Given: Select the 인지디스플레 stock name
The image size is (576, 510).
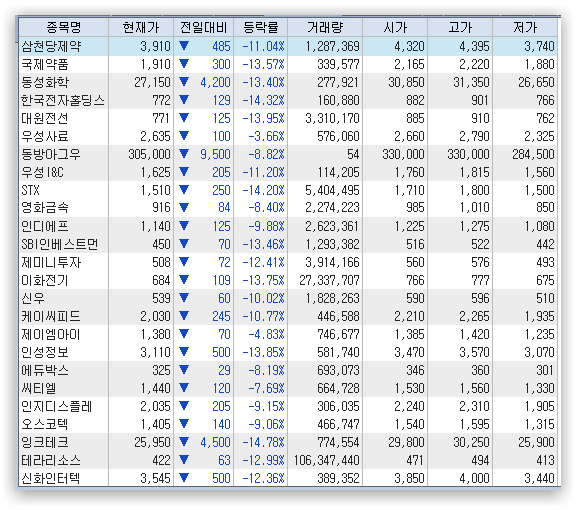Looking at the screenshot, I should (57, 406).
